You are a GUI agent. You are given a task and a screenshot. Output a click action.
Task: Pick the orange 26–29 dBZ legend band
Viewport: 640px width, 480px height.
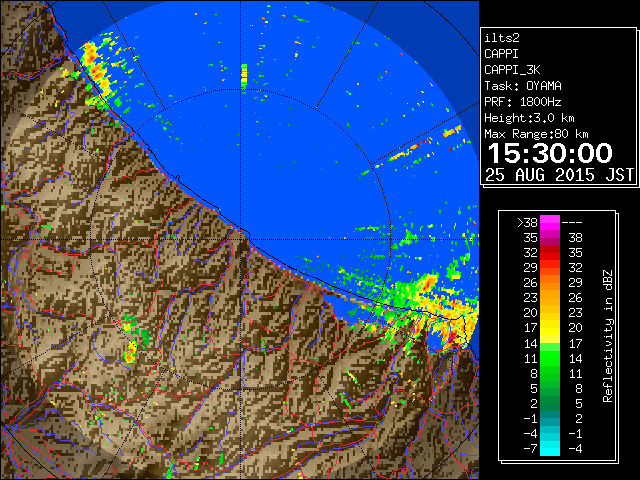pos(549,282)
